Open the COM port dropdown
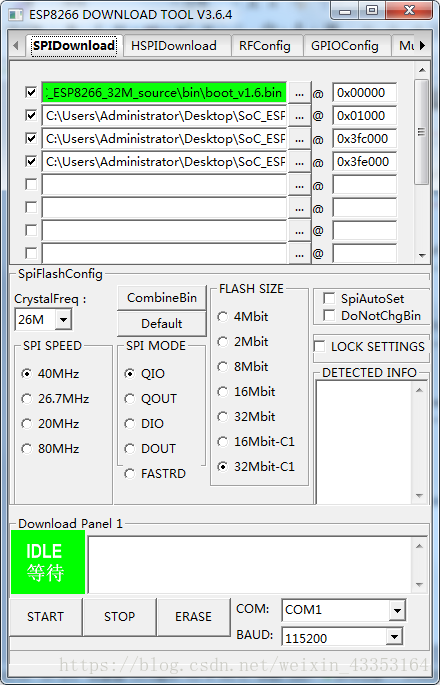Image resolution: width=440 pixels, height=685 pixels. click(x=397, y=610)
